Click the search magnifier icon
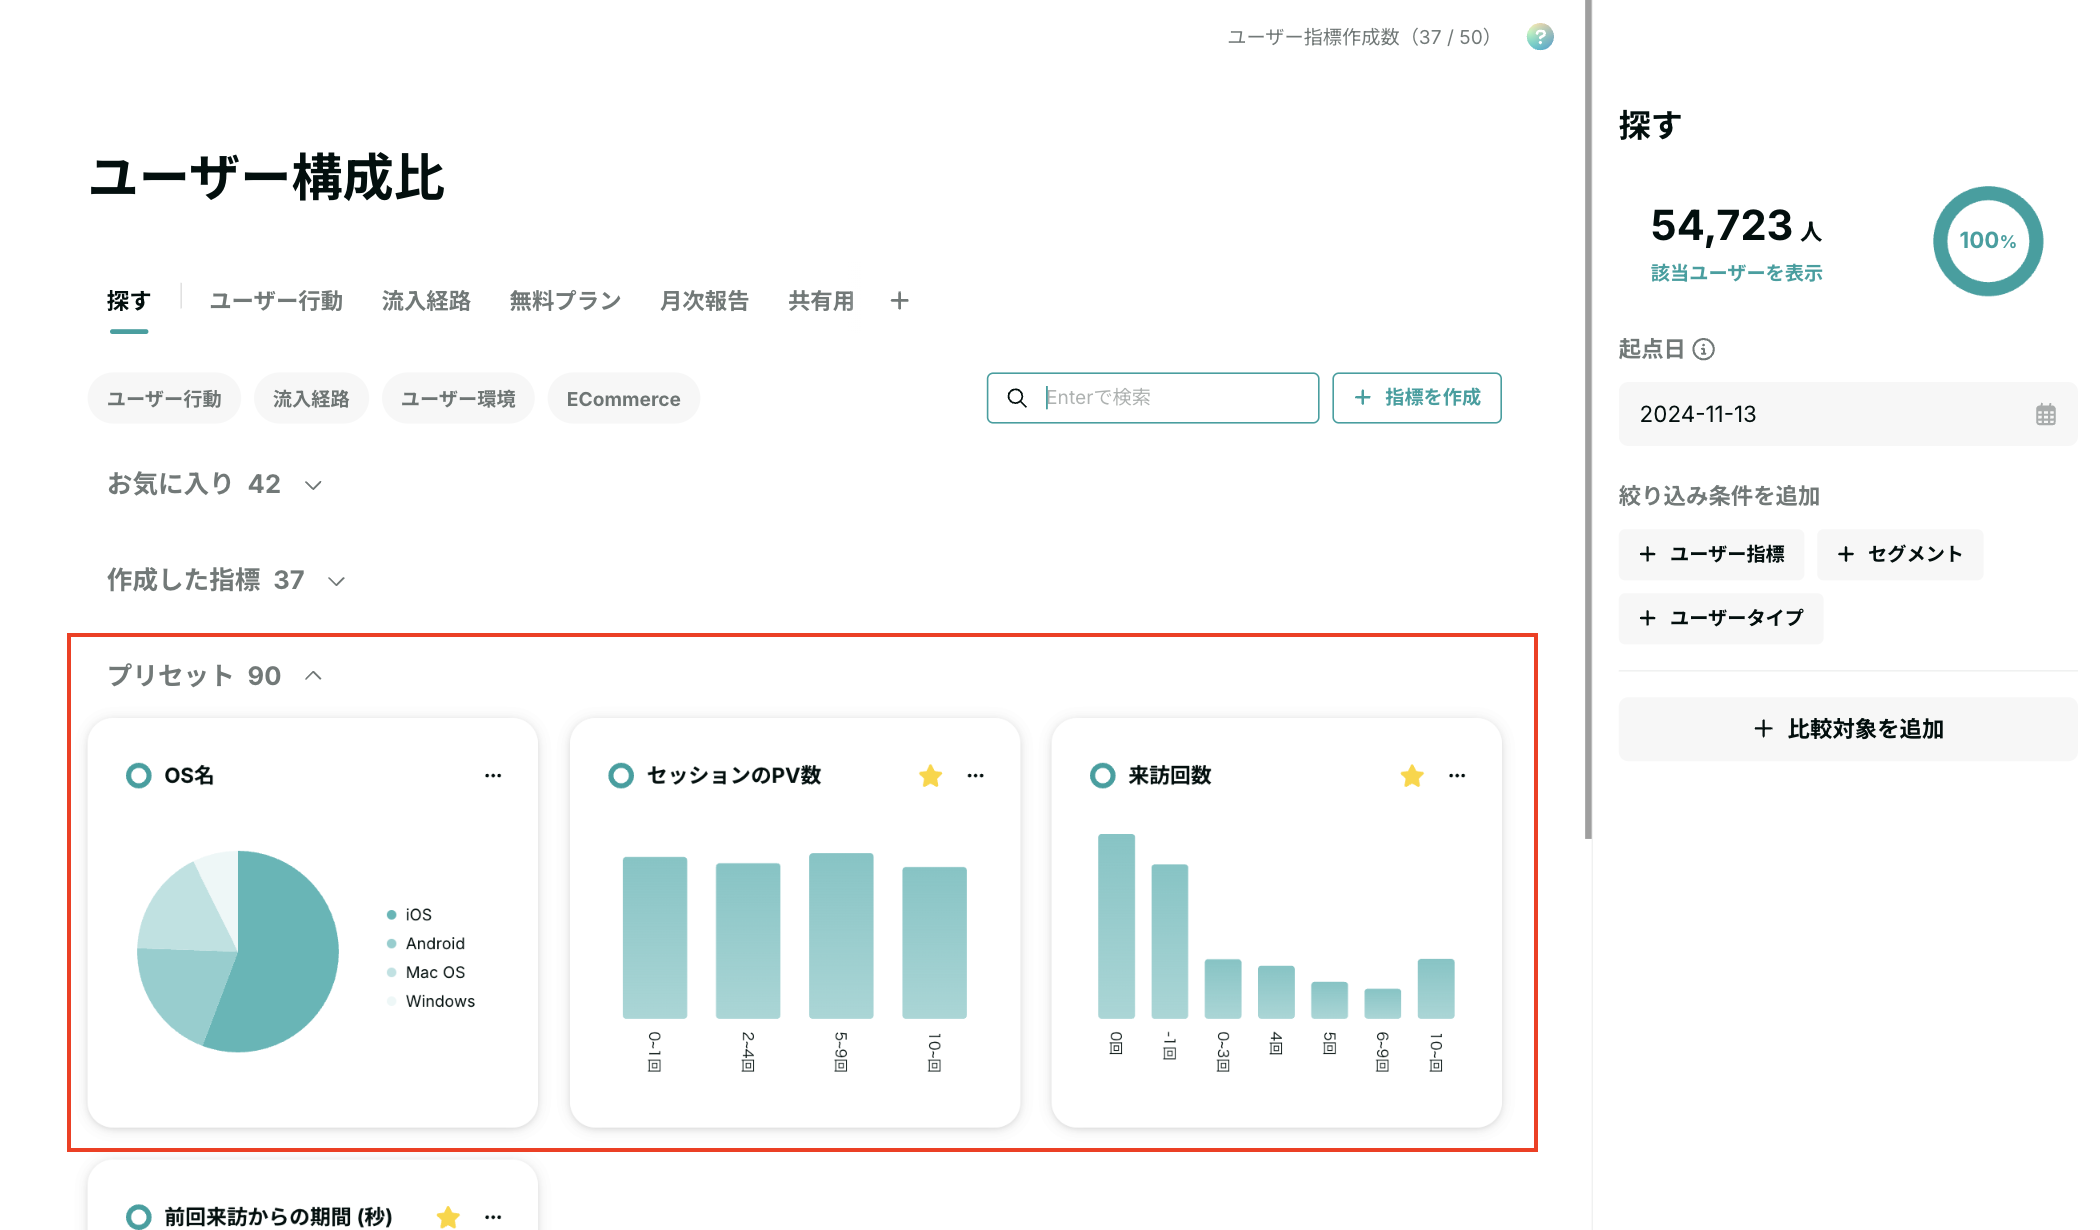2100x1230 pixels. 1017,398
